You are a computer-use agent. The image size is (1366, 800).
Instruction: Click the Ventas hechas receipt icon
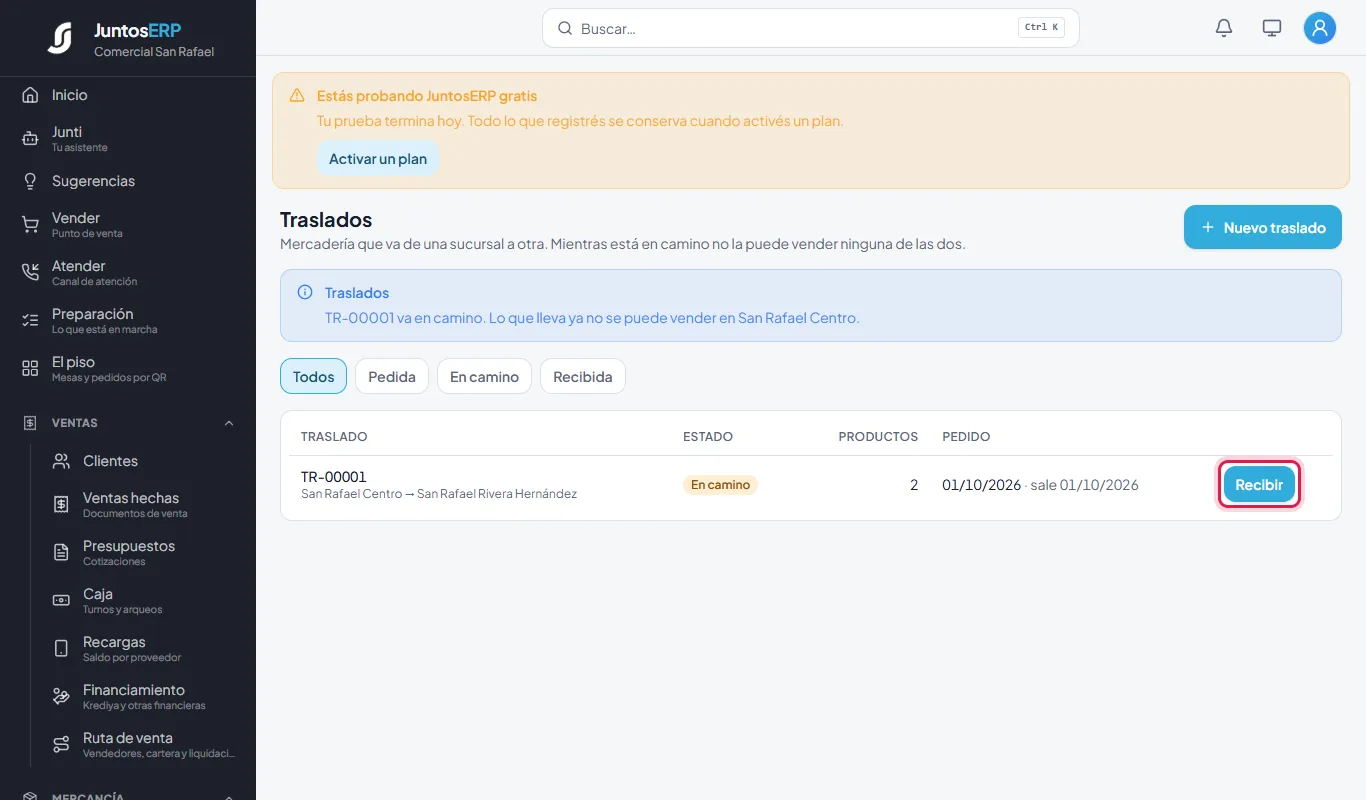61,505
